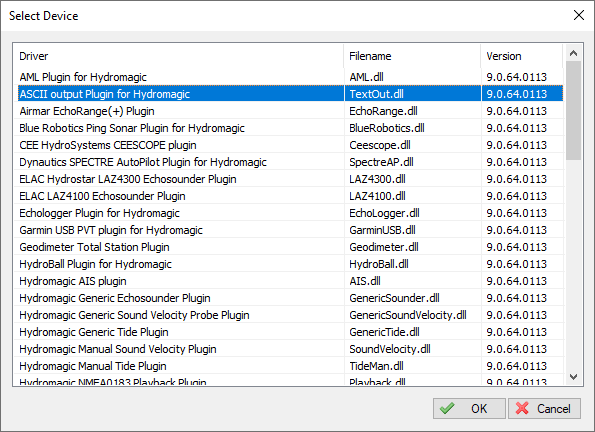The height and width of the screenshot is (432, 595).
Task: Sort by the Version column header
Action: coord(522,56)
